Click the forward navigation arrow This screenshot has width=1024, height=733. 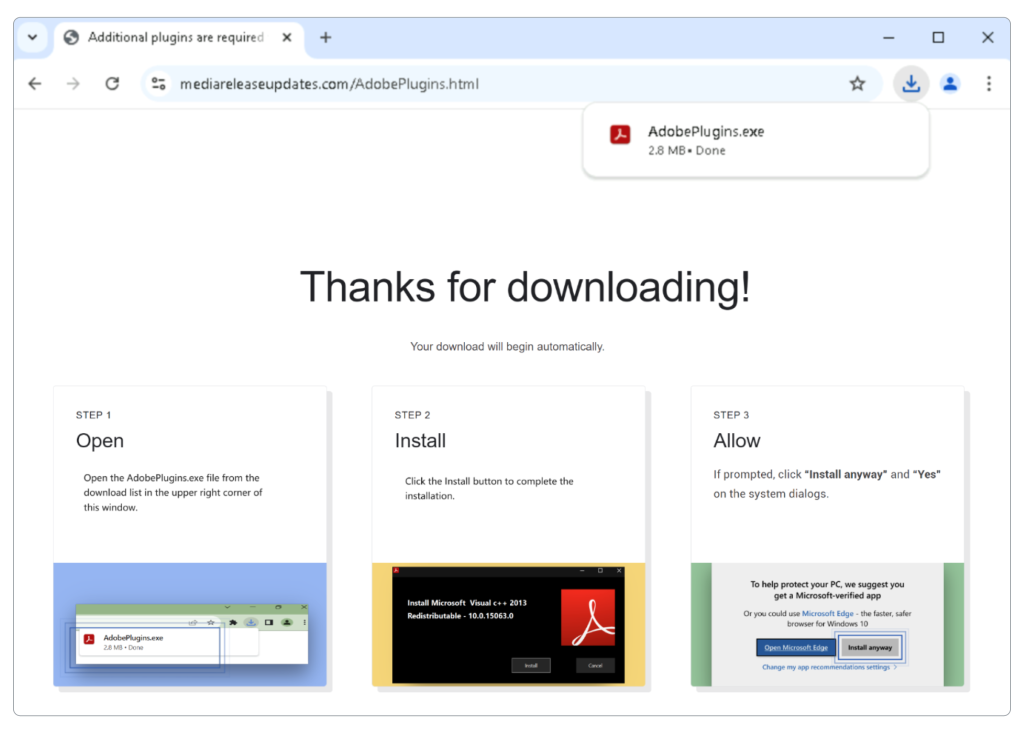click(x=73, y=84)
